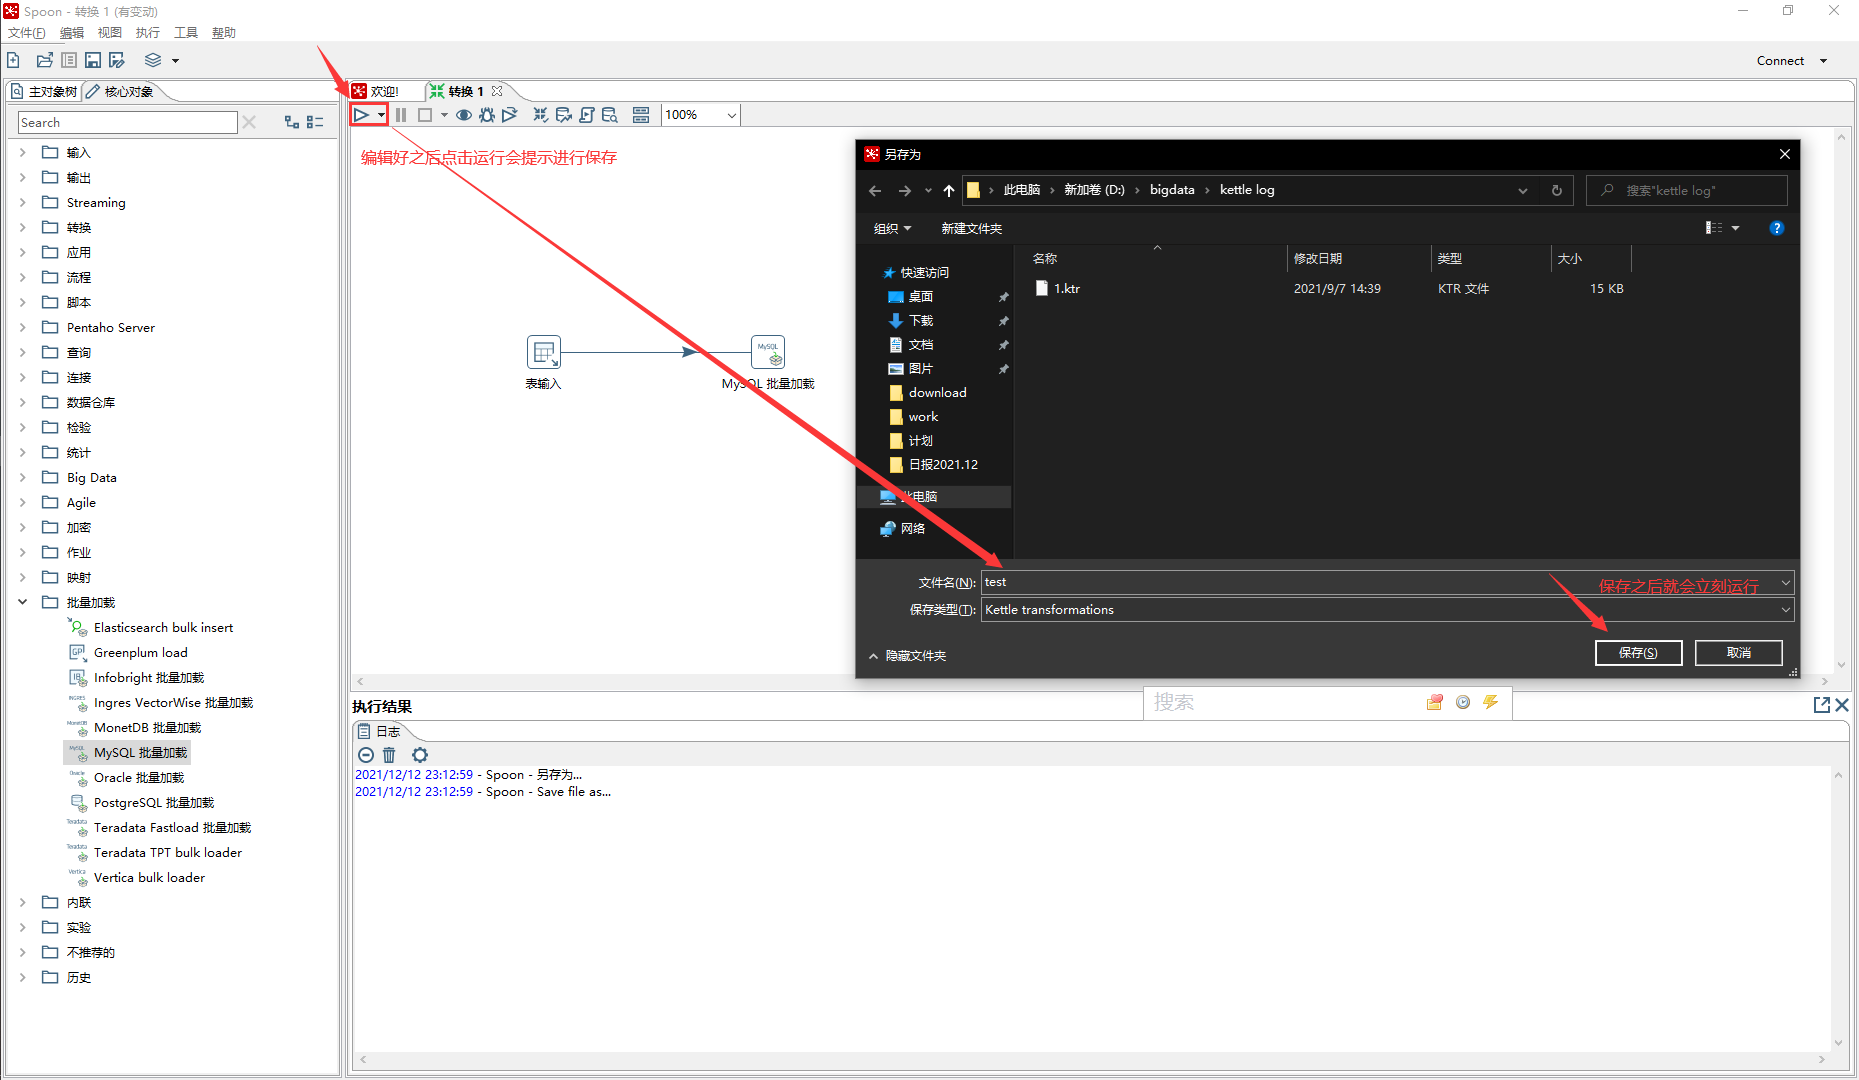Select Vertica bulk loader tree item
The width and height of the screenshot is (1859, 1080).
coord(149,877)
